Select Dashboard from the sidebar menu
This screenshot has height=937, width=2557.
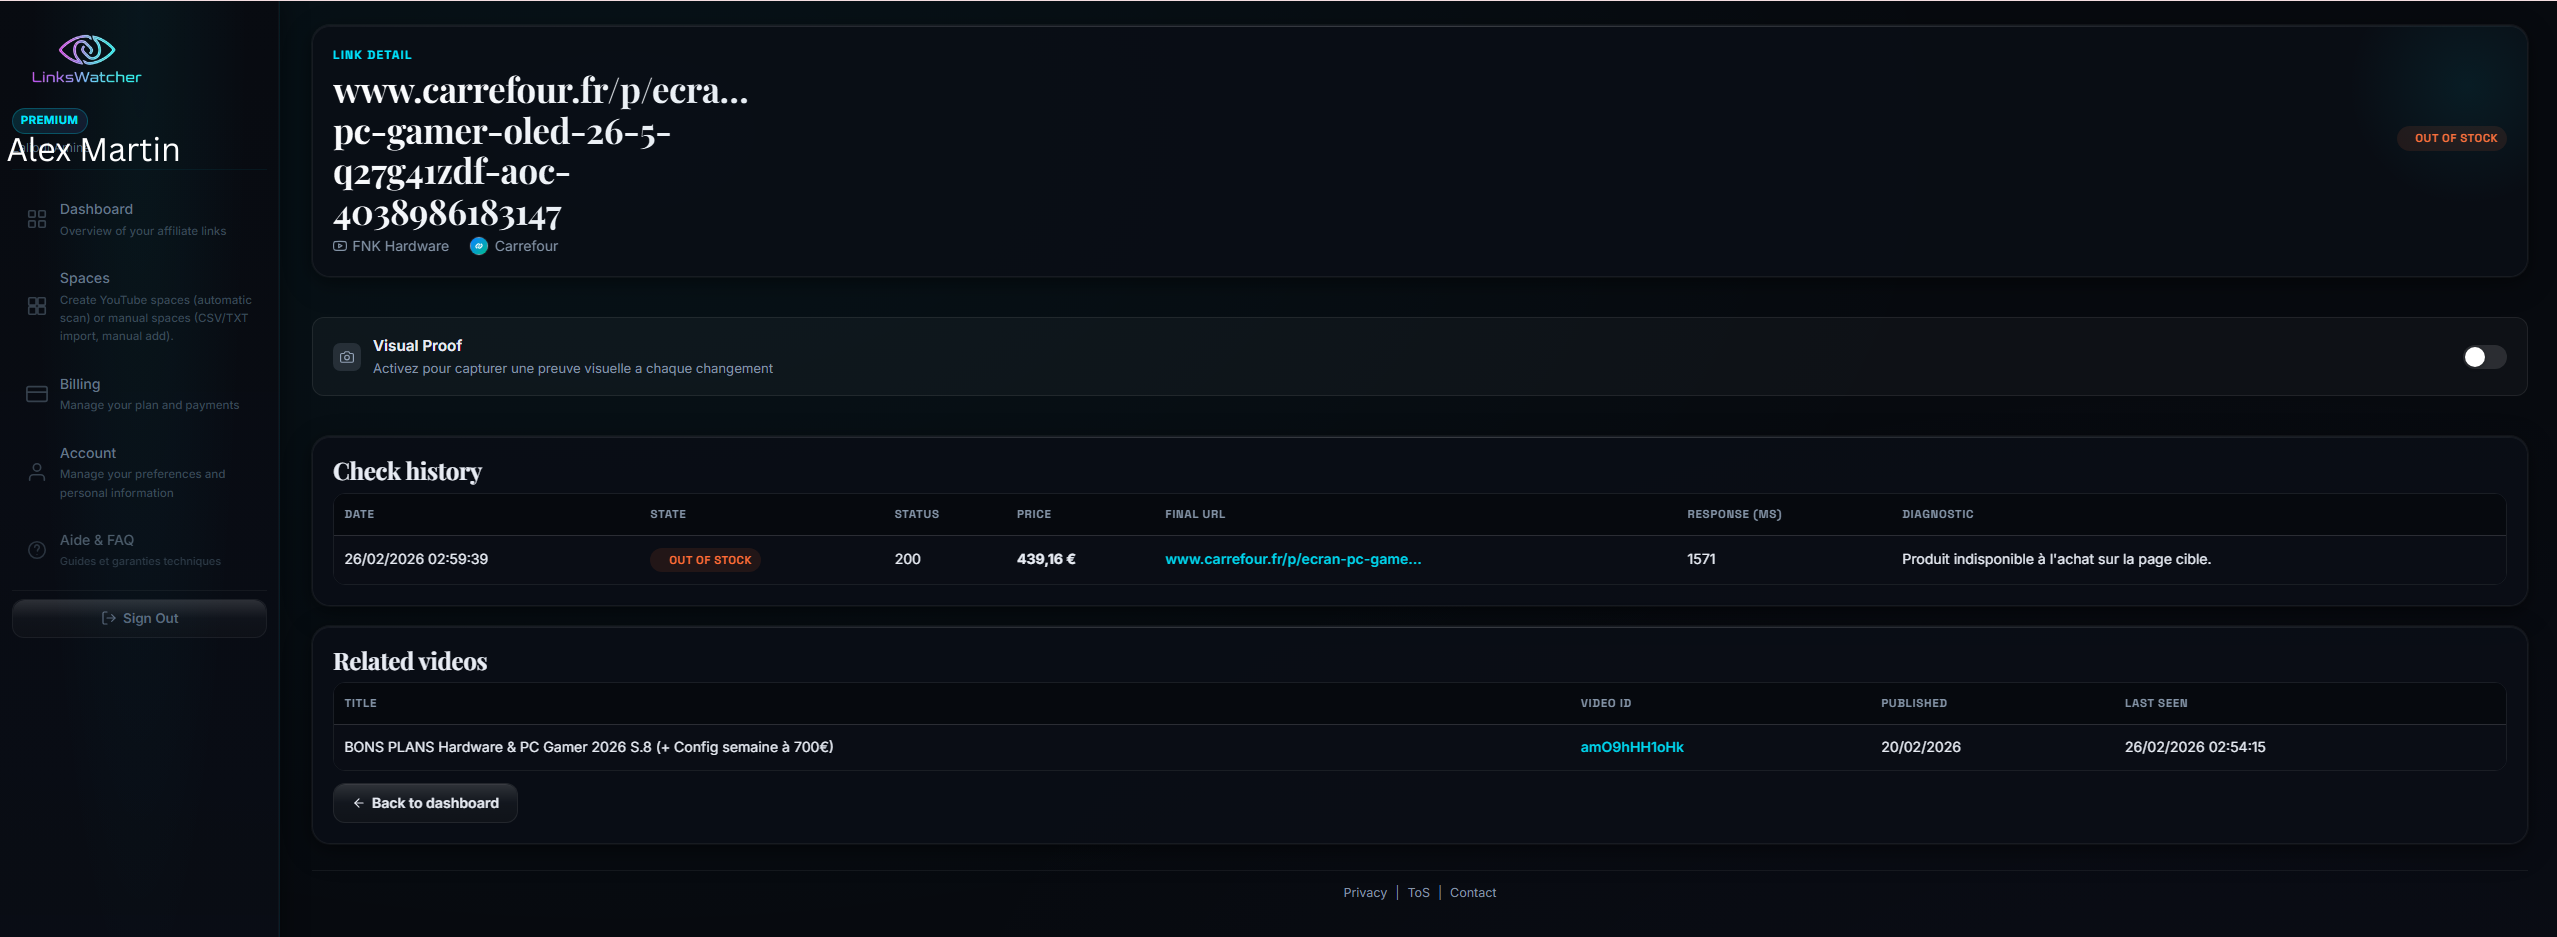coord(96,209)
